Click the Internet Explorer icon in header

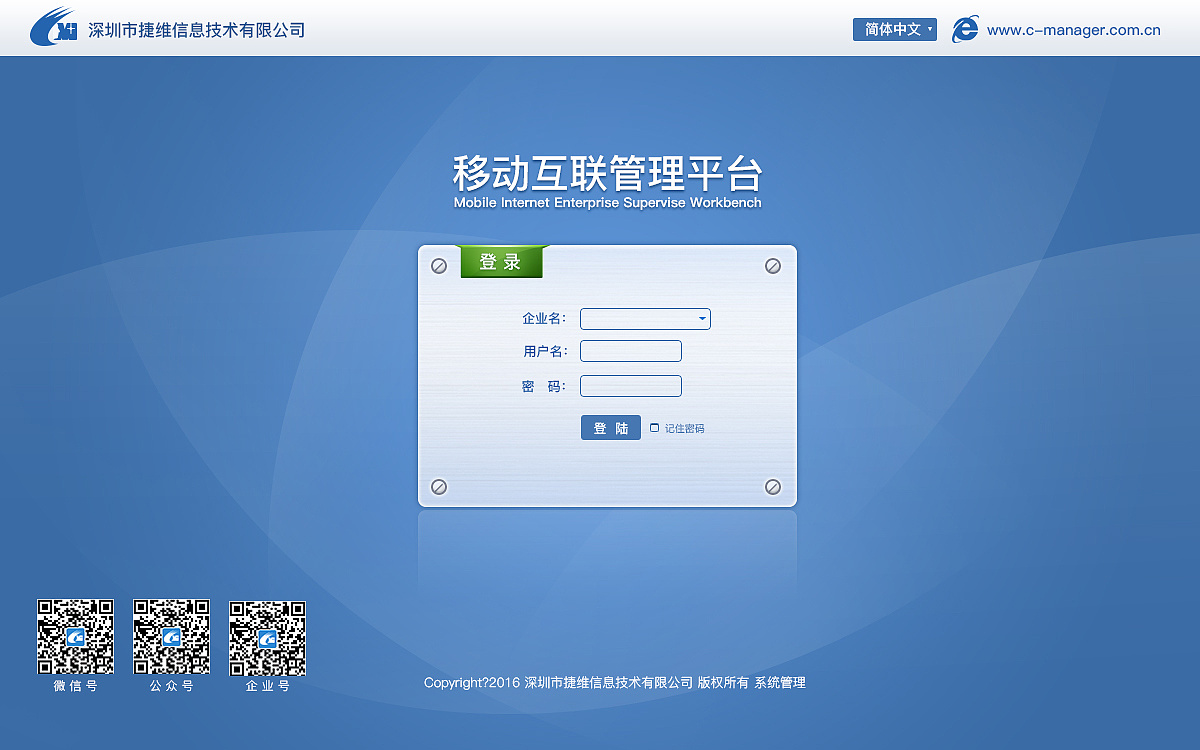(965, 29)
